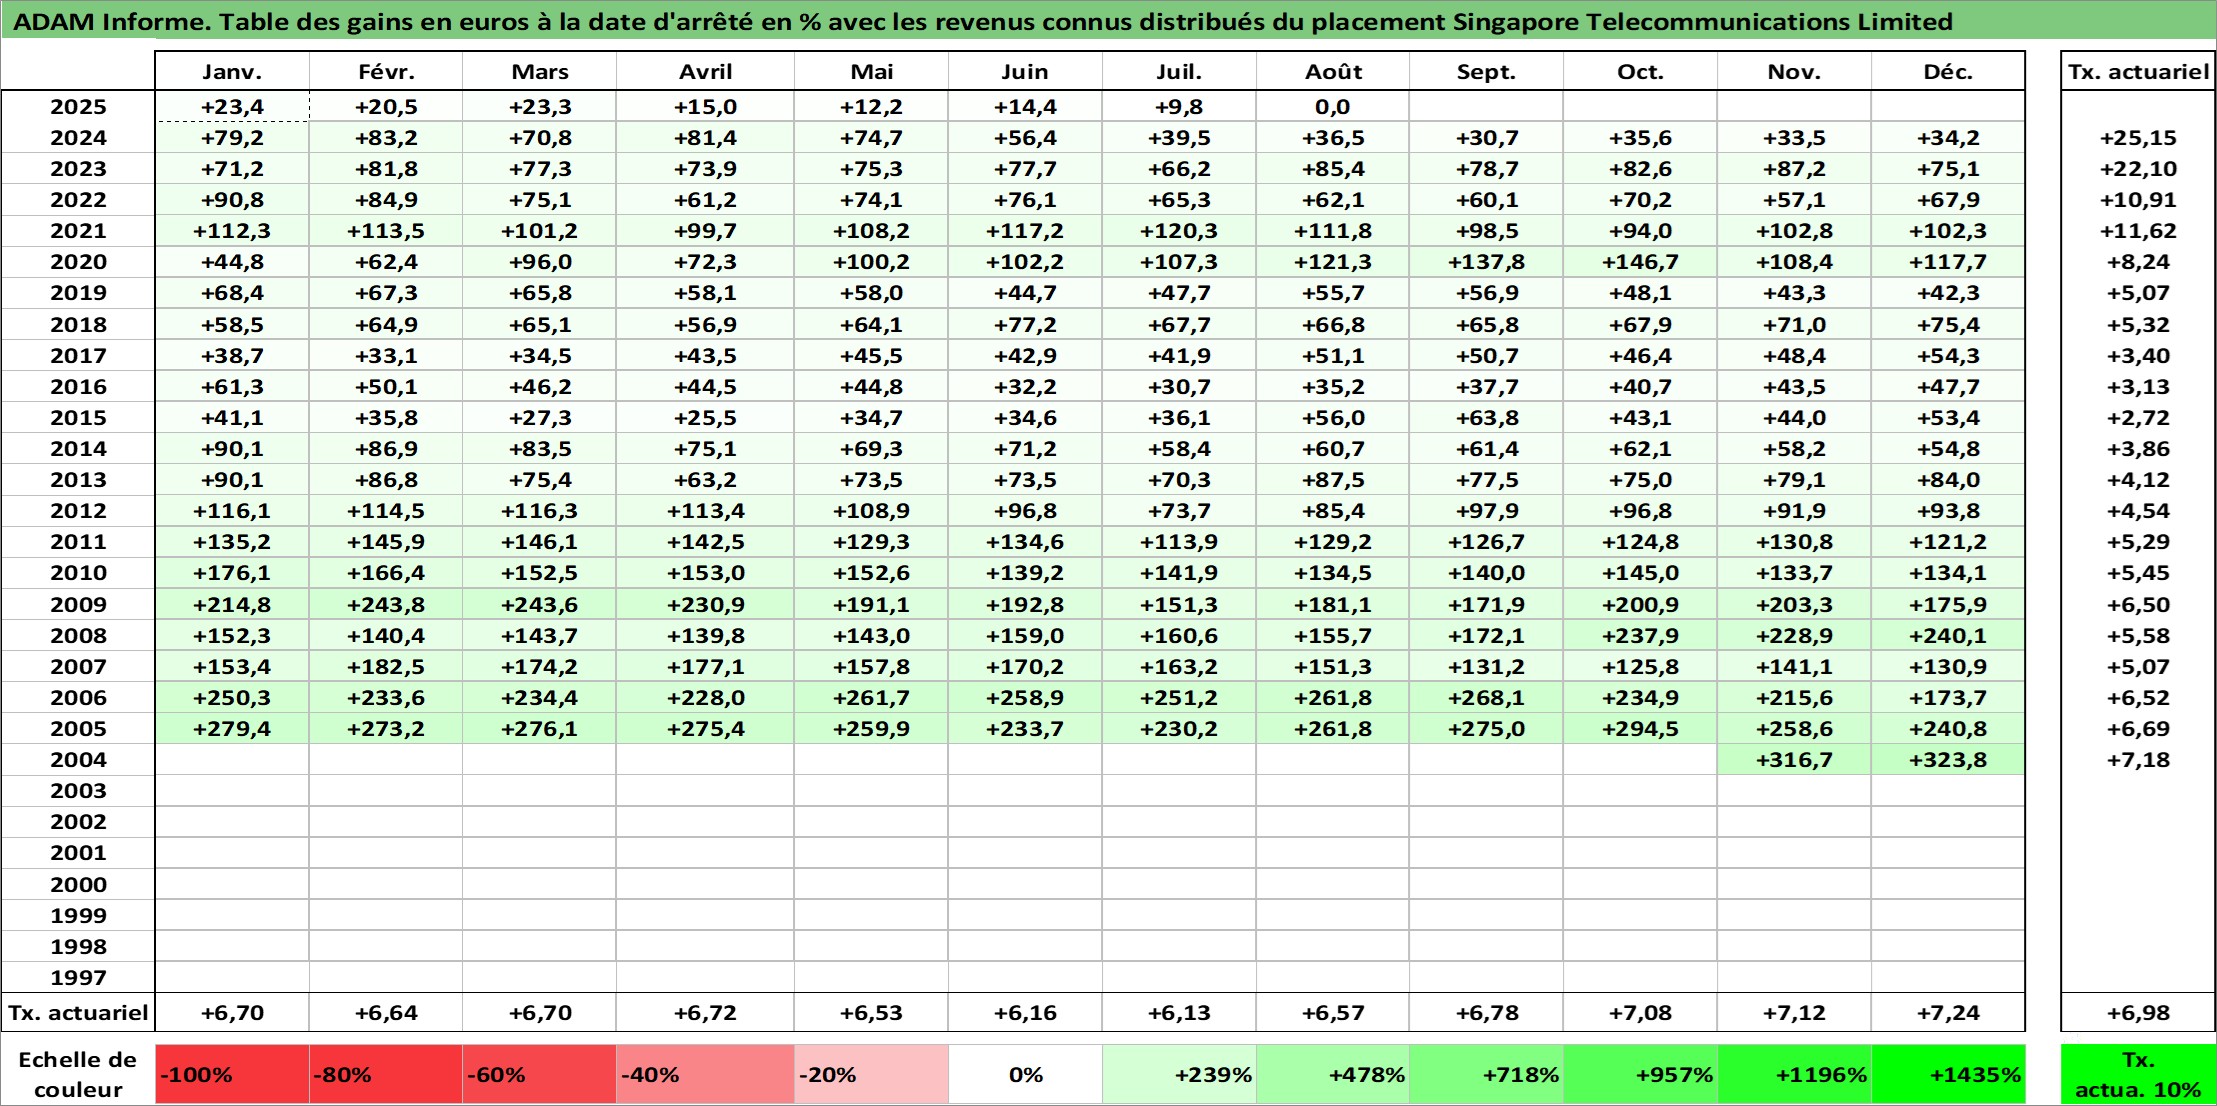Click the +957% green scale swatch
Screen dimensions: 2217x1106
click(x=1640, y=1074)
